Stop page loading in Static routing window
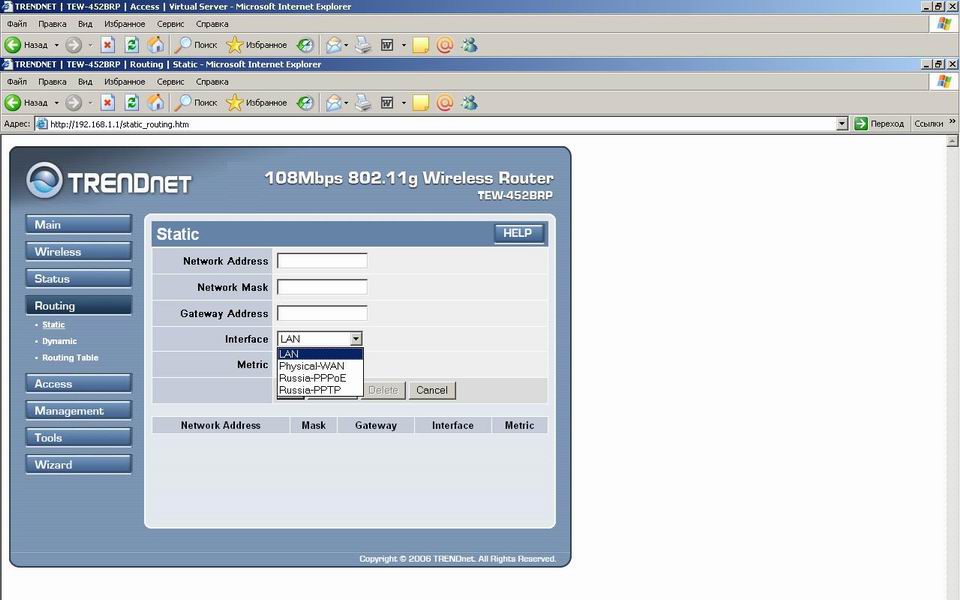Viewport: 960px width, 600px height. tap(108, 102)
